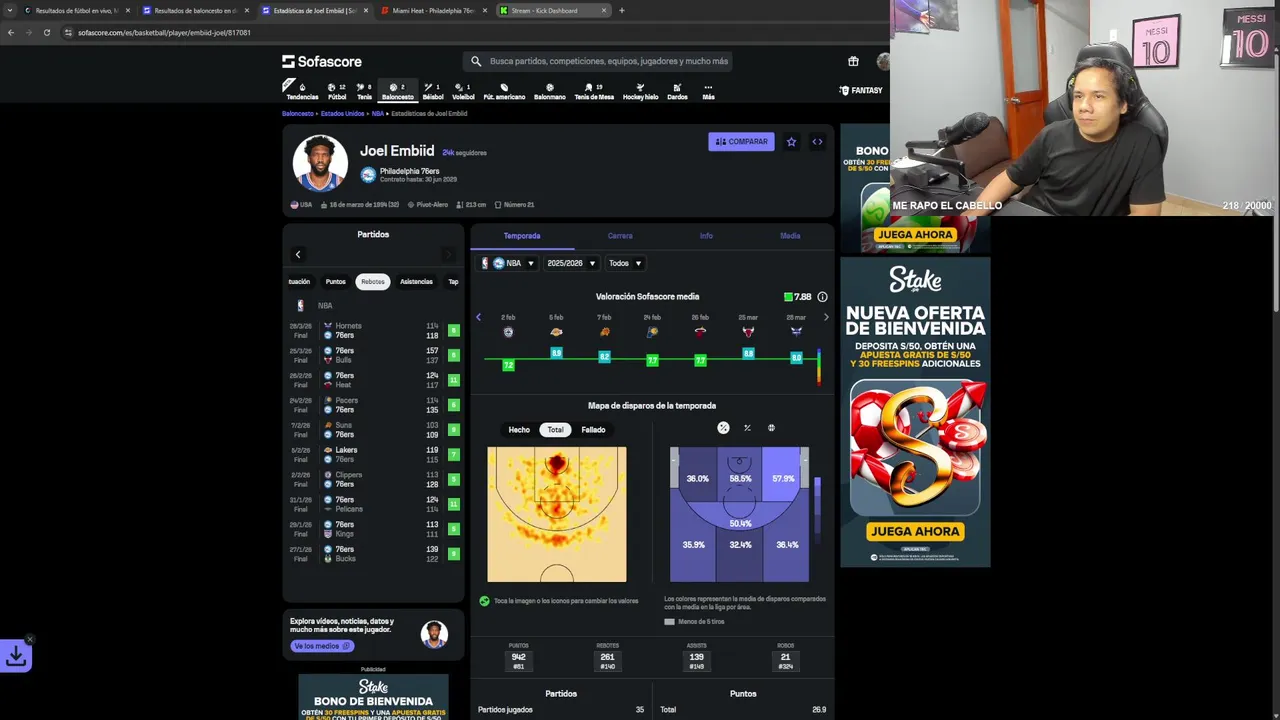Switch to the Info tab
Viewport: 1280px width, 720px height.
pyautogui.click(x=706, y=236)
